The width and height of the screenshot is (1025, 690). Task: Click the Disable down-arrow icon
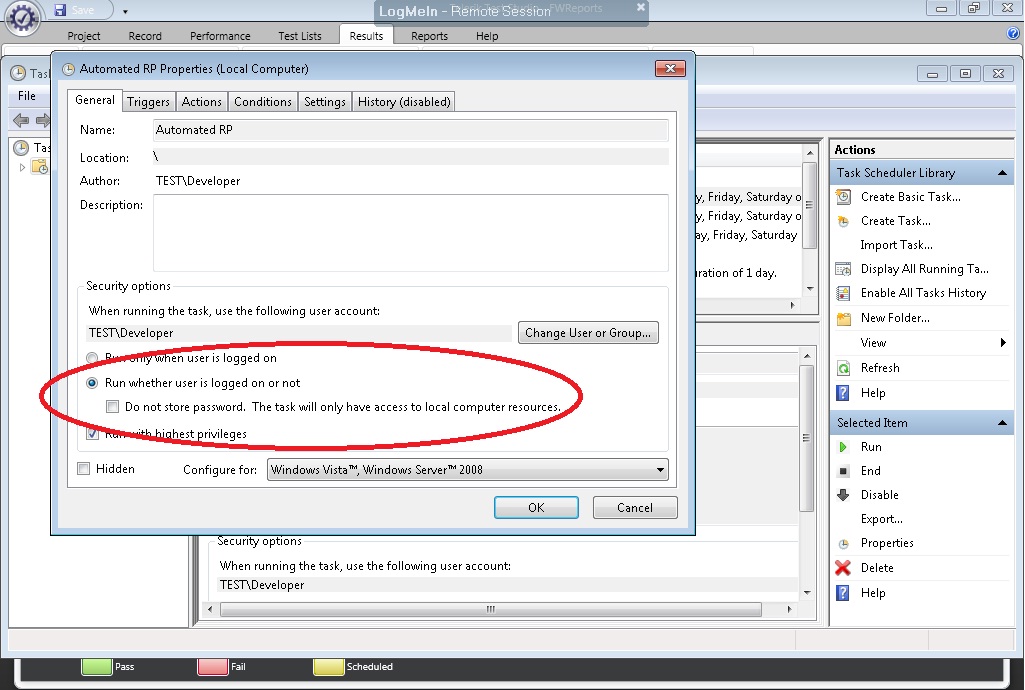(843, 495)
